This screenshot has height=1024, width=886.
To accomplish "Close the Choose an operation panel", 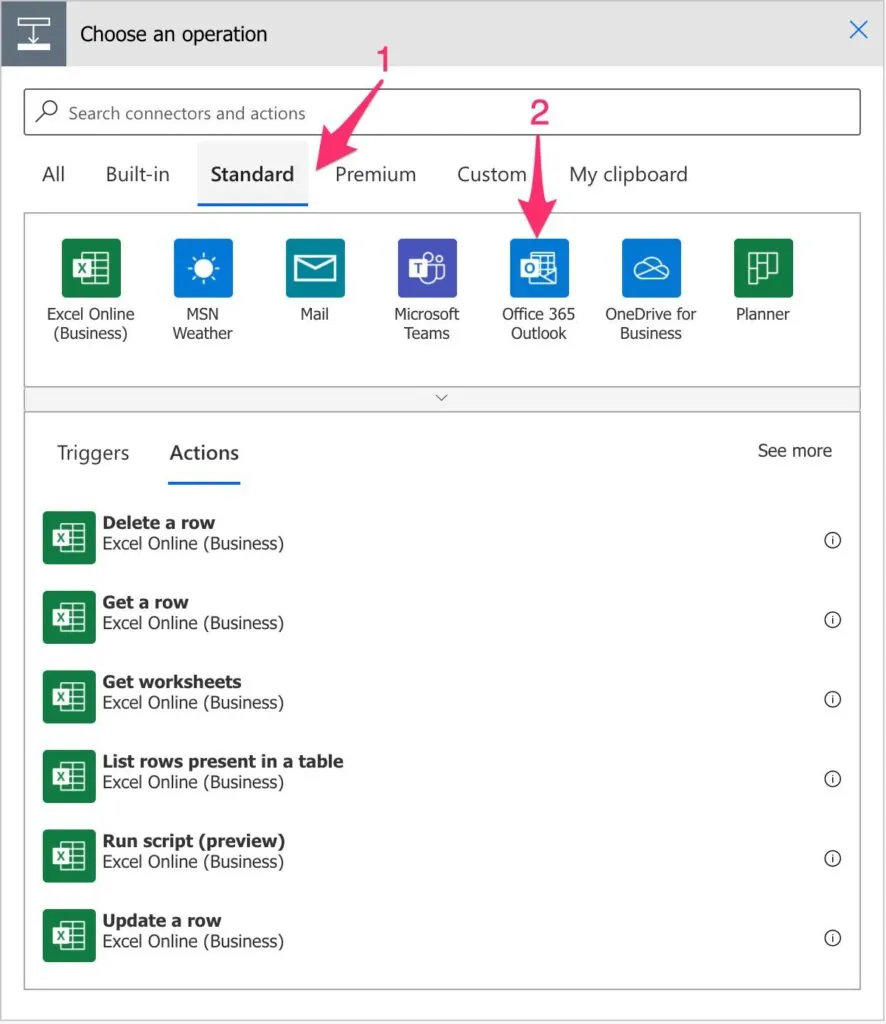I will [858, 30].
